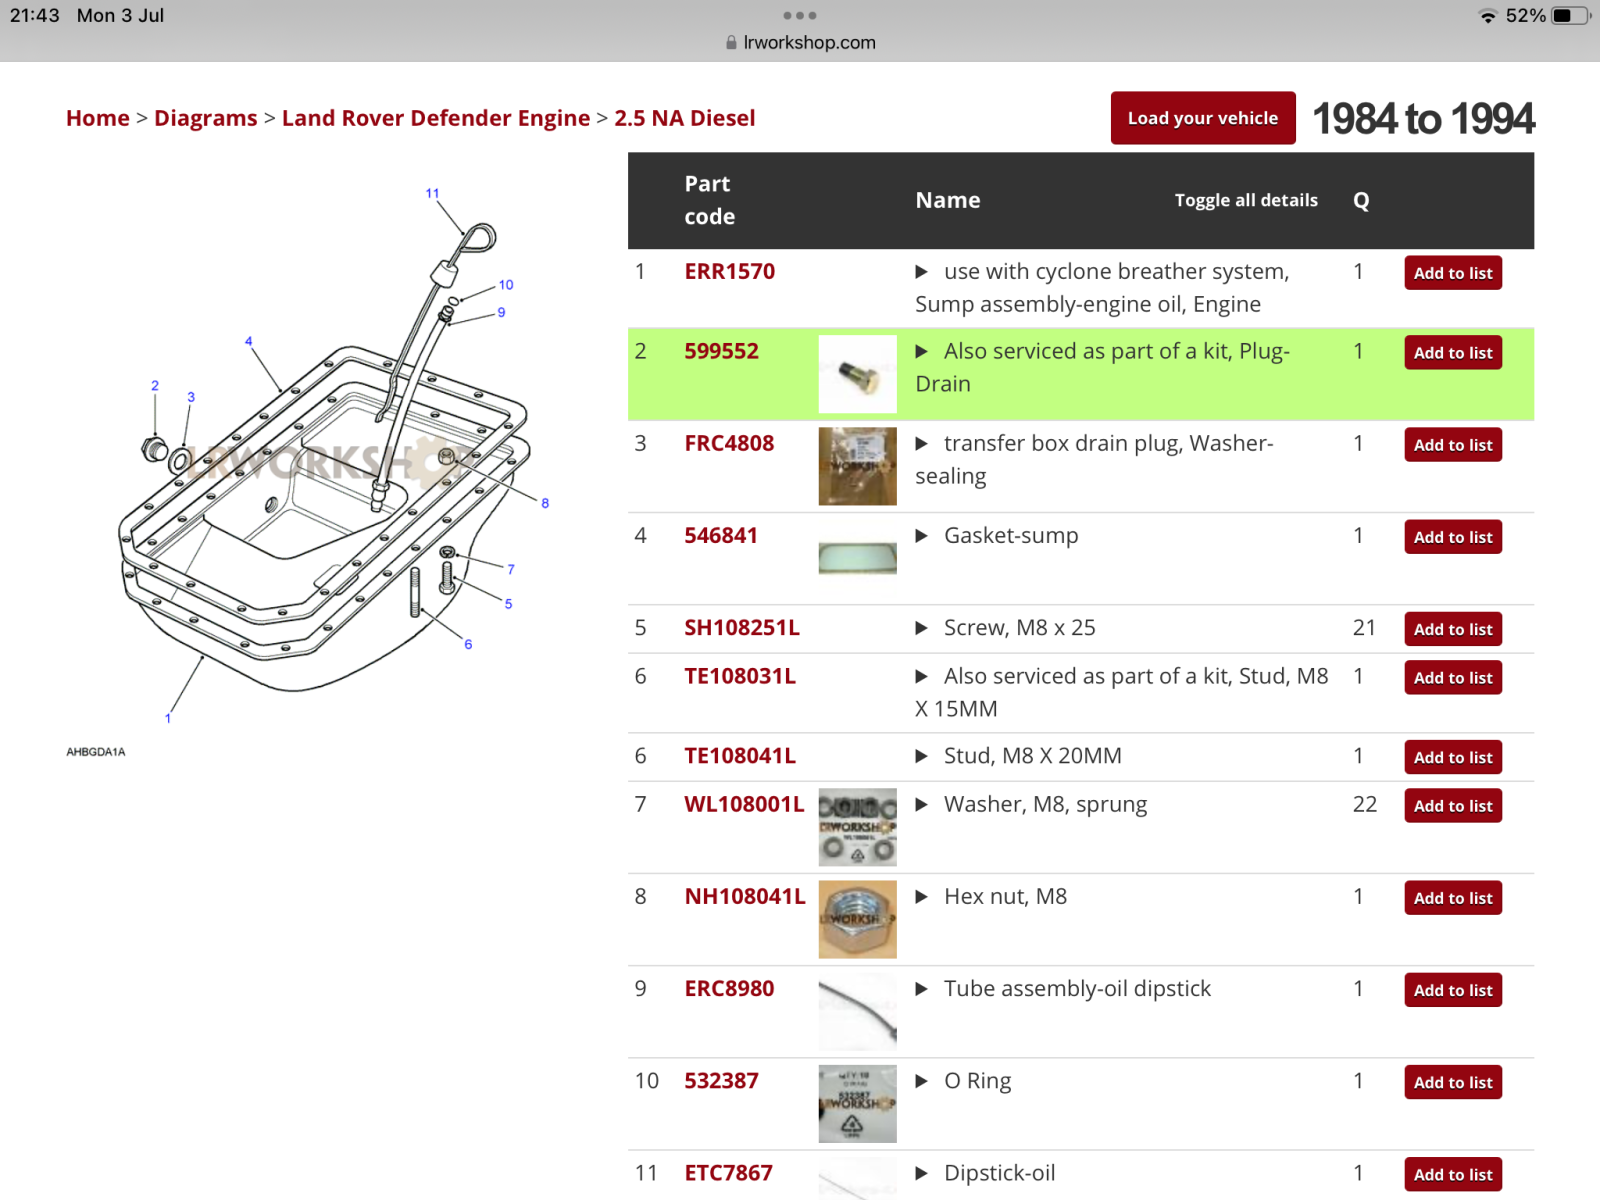
Task: Click callout number 2 on sump diagram
Action: coord(155,385)
